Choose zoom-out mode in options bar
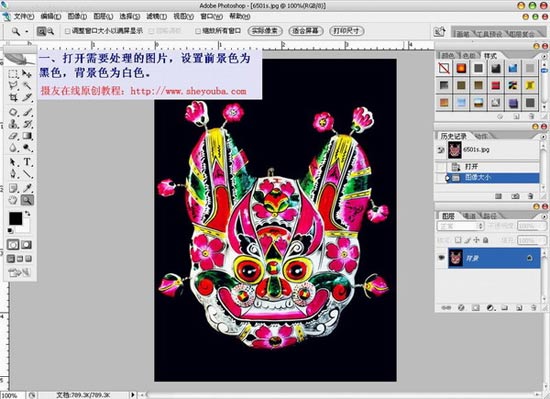The width and height of the screenshot is (550, 399). coord(51,32)
